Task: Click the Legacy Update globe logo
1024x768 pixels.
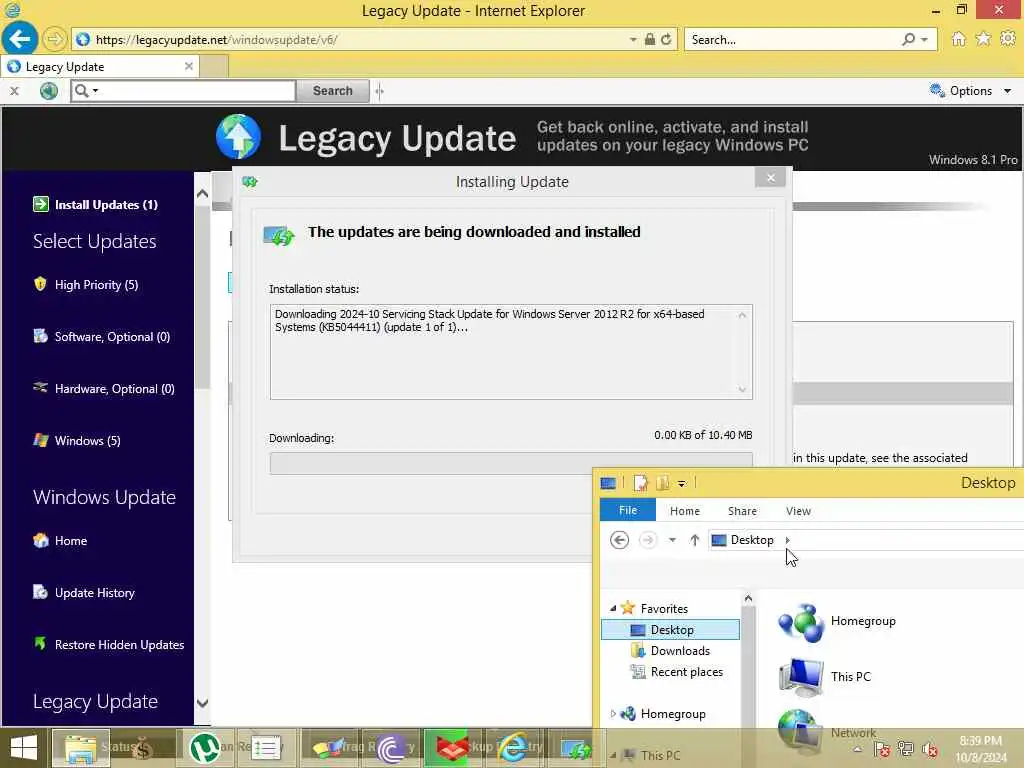Action: [x=238, y=137]
